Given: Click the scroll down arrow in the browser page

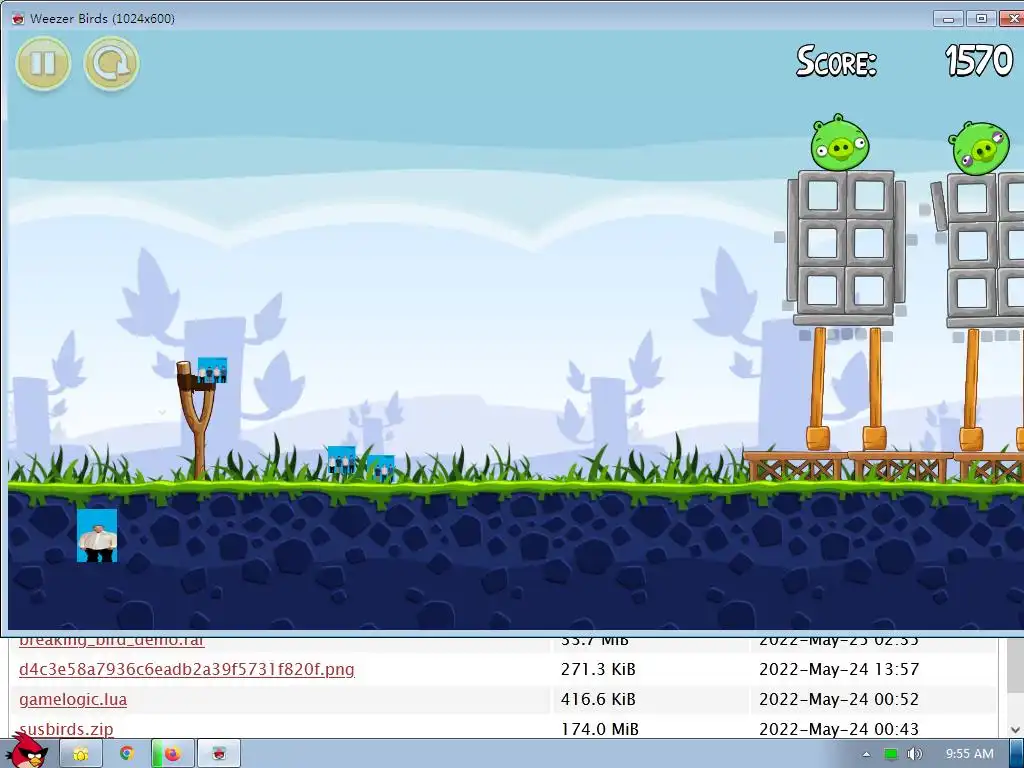Looking at the screenshot, I should (1015, 729).
